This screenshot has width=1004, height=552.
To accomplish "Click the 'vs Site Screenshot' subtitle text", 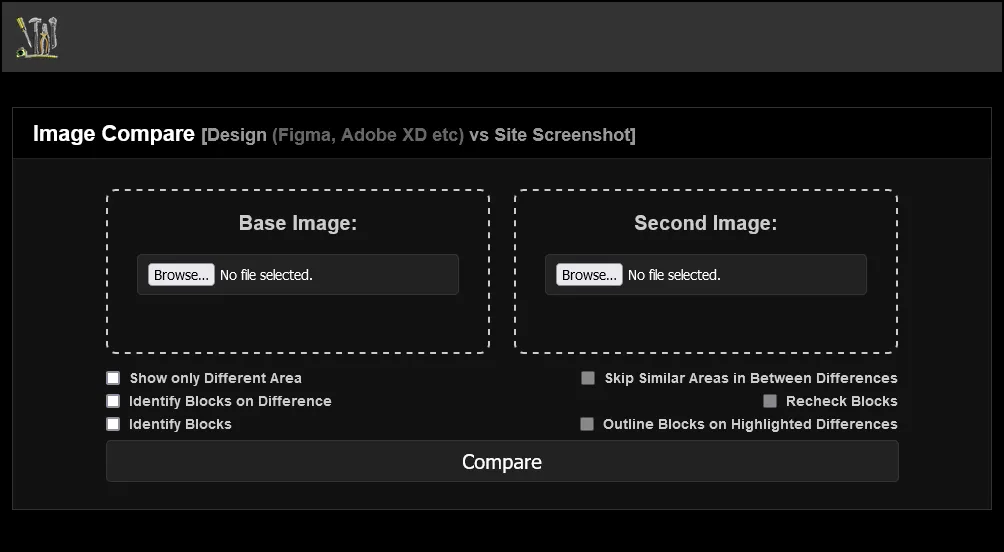I will [x=552, y=135].
